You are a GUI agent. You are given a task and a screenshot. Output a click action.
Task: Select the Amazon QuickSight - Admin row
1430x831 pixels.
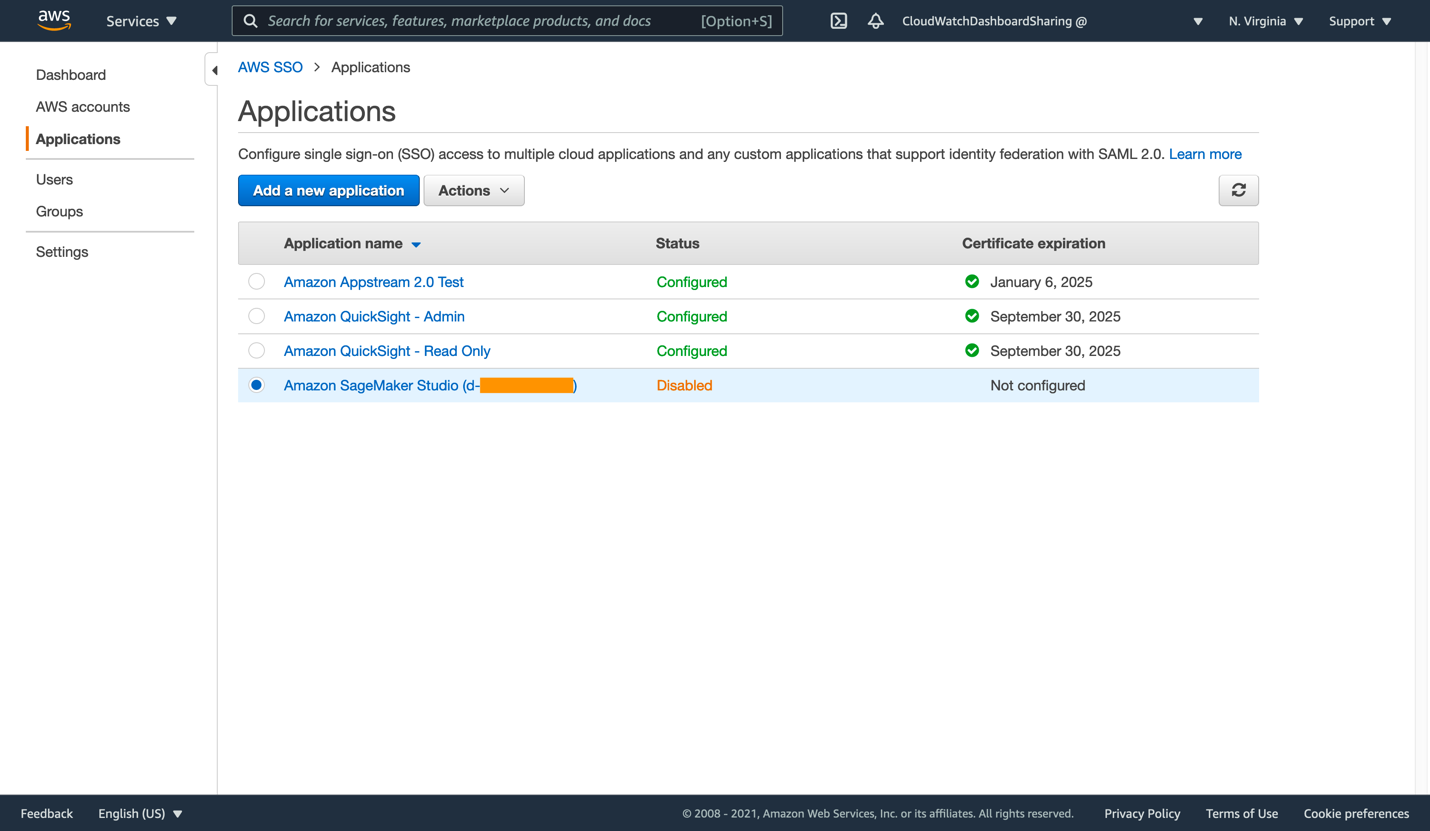click(x=256, y=316)
